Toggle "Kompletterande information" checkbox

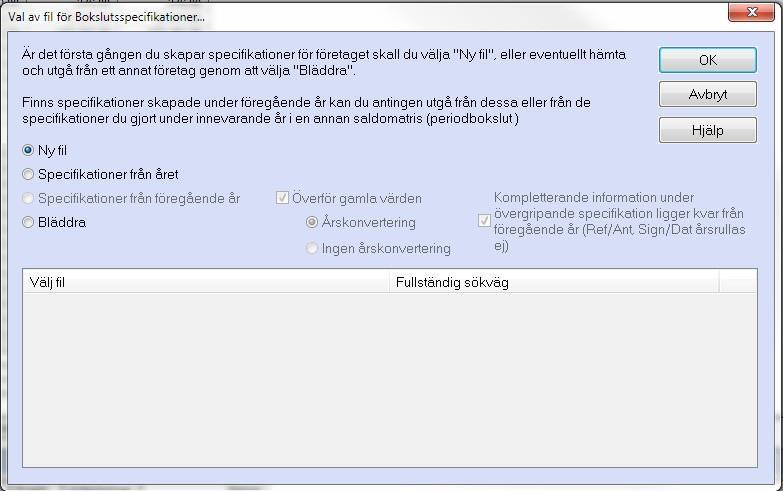pos(484,220)
